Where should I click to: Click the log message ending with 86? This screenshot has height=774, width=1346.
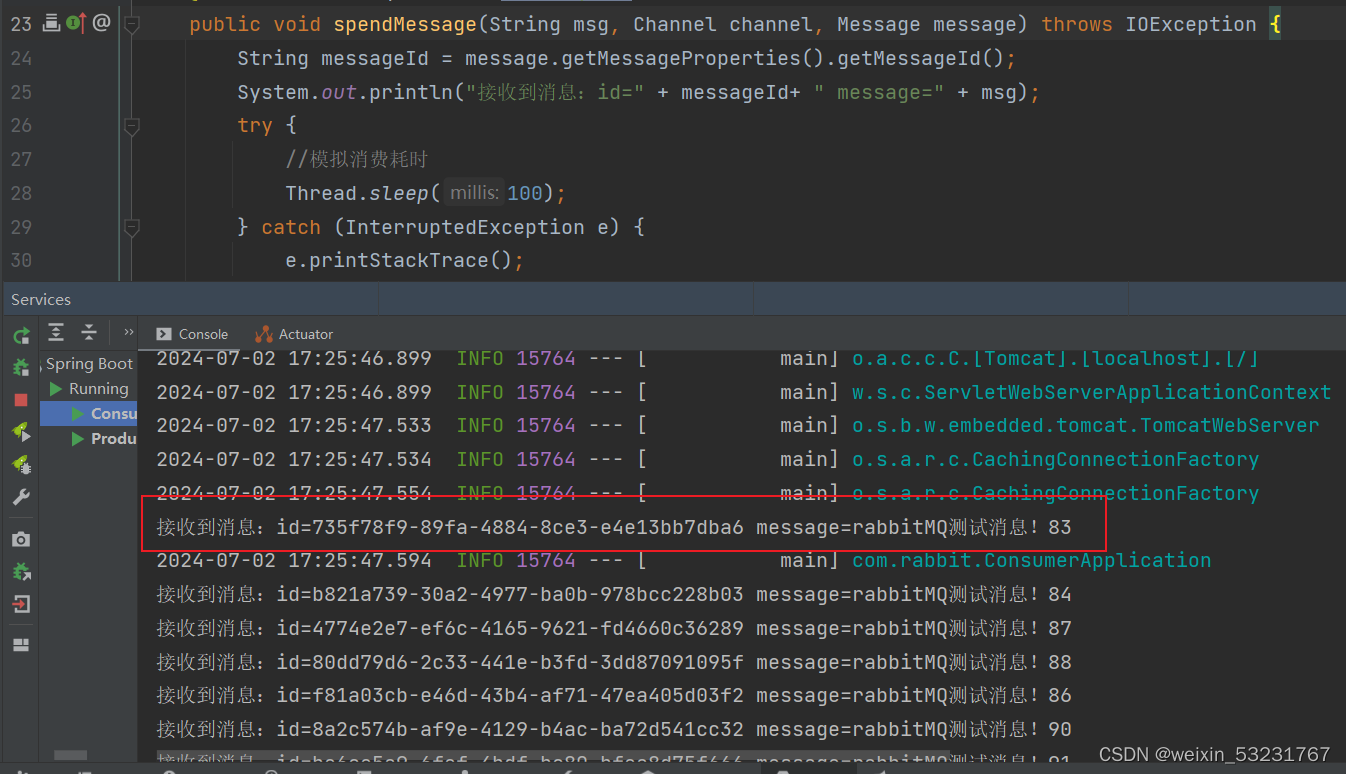coord(614,695)
